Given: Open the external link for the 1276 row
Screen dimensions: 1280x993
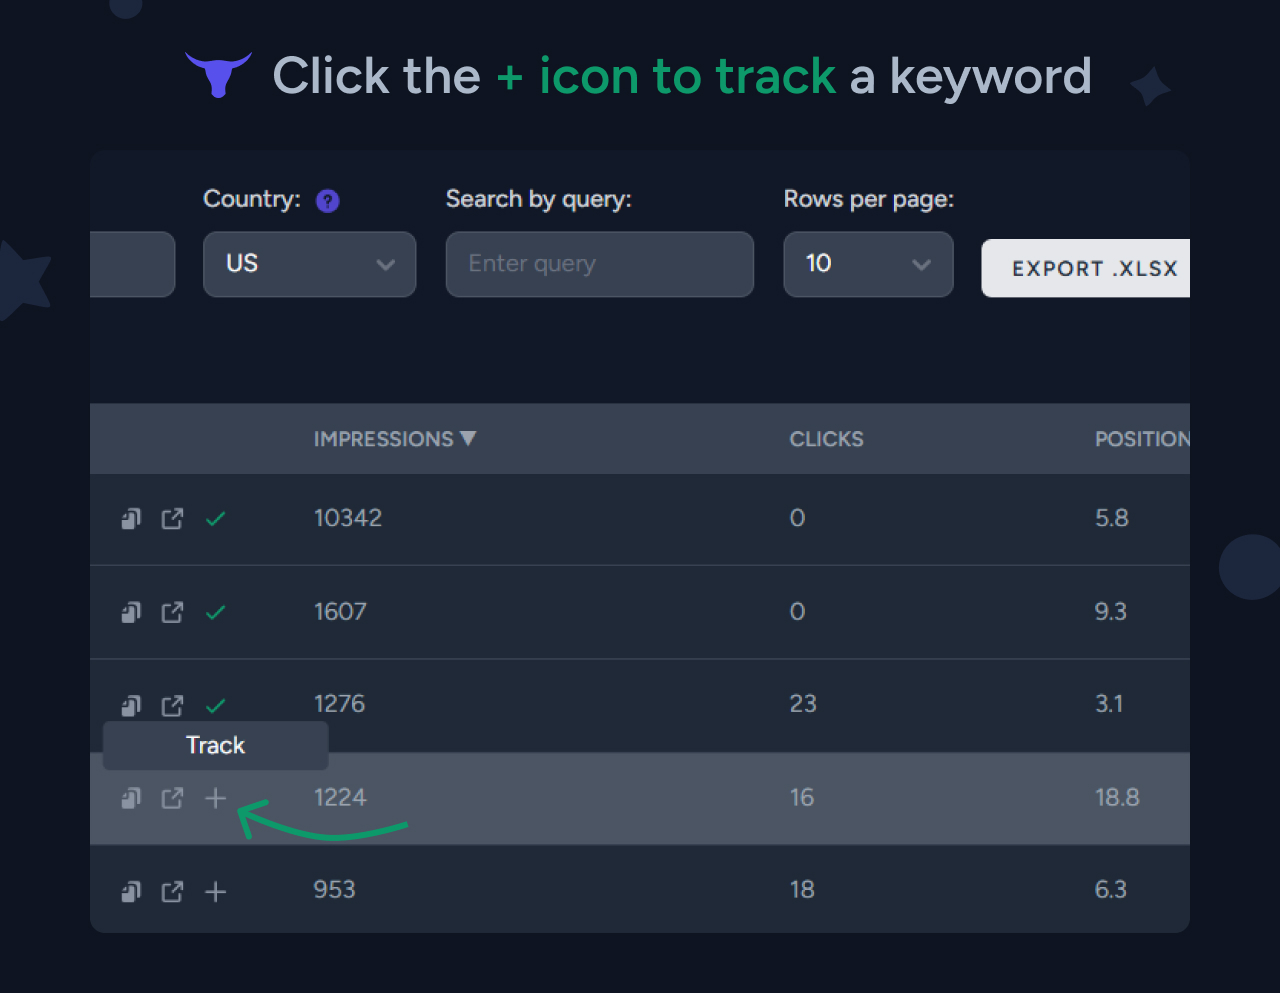Looking at the screenshot, I should [172, 705].
